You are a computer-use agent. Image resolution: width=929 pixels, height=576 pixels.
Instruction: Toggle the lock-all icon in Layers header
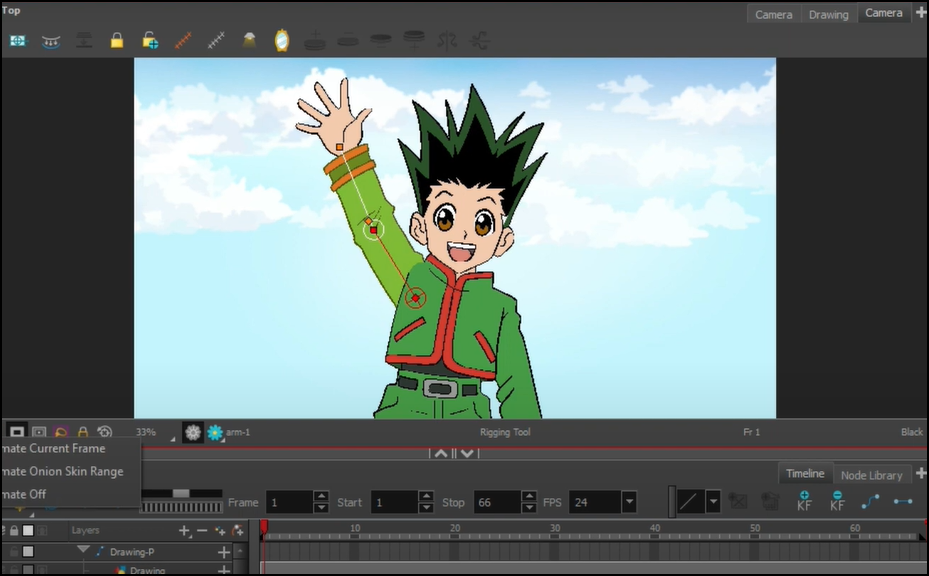[x=14, y=530]
